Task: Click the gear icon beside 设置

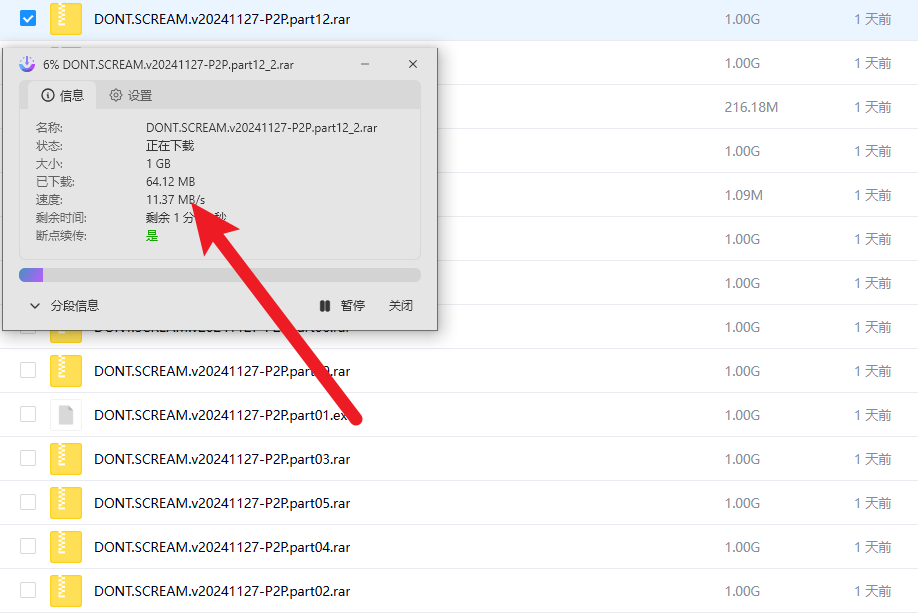Action: coord(114,95)
